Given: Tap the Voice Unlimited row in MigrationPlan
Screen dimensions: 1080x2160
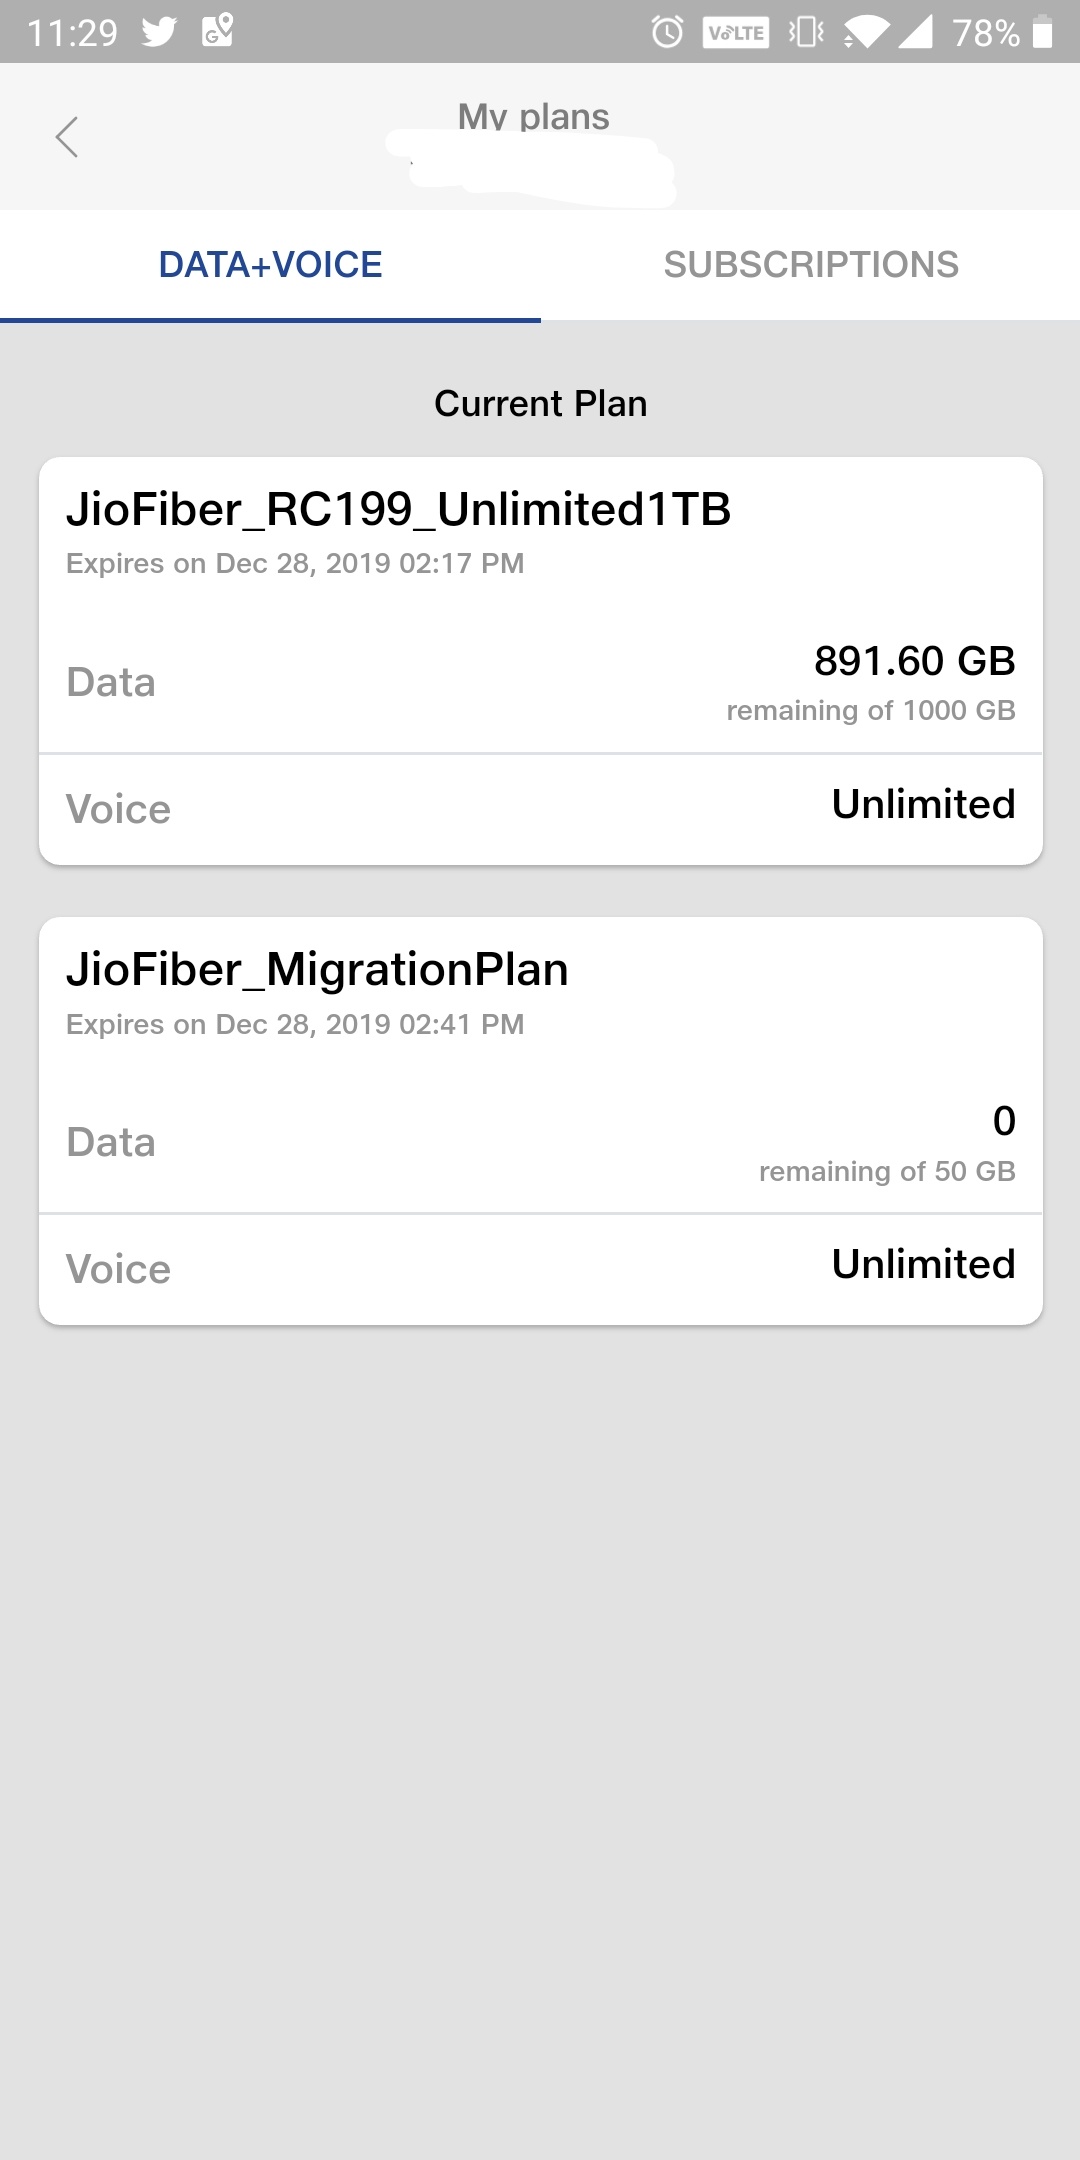Looking at the screenshot, I should pyautogui.click(x=540, y=1268).
